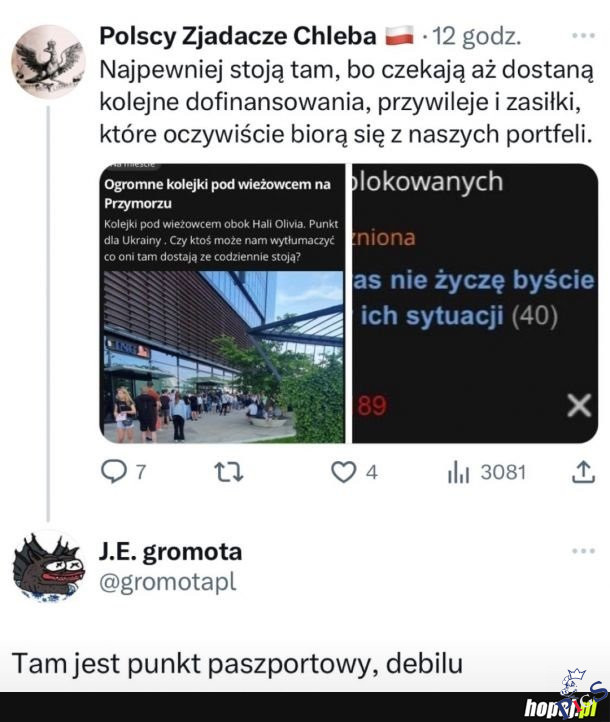Screen dimensions: 610x722
Task: Open three-dot menu on Polscy Zjadacze Chleba tweet
Action: 583,35
